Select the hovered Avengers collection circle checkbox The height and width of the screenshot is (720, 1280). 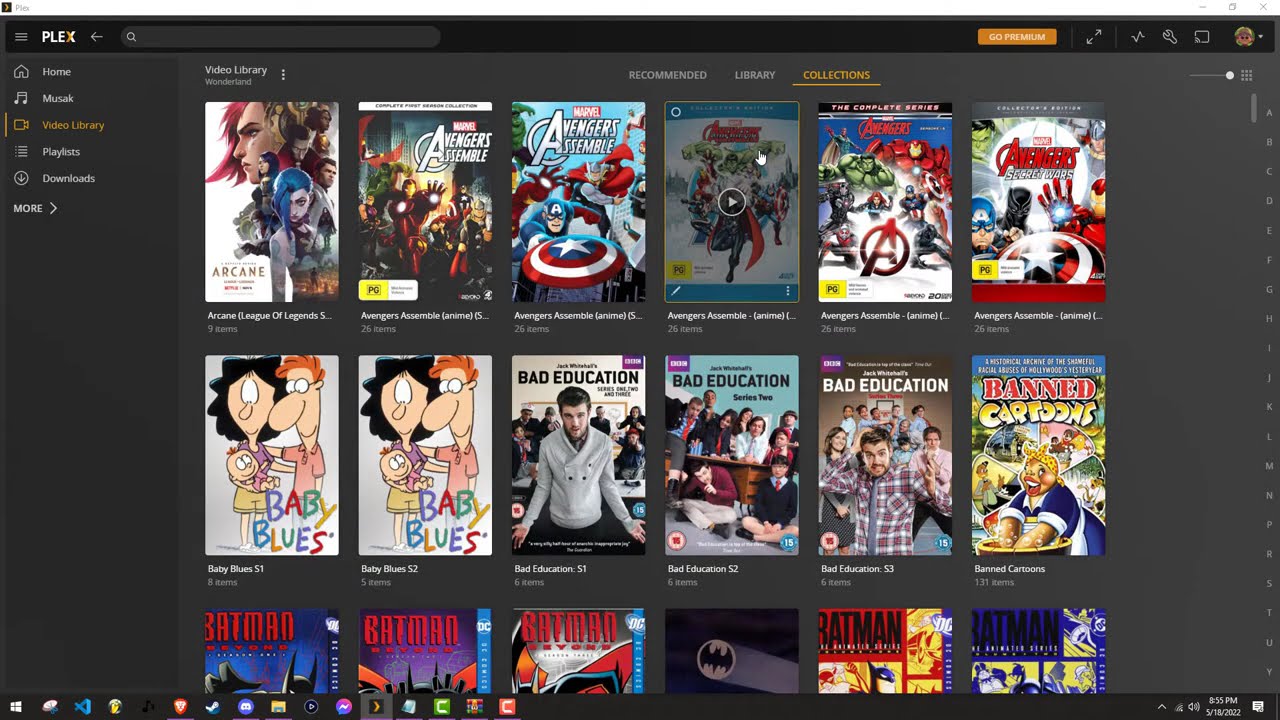point(676,112)
